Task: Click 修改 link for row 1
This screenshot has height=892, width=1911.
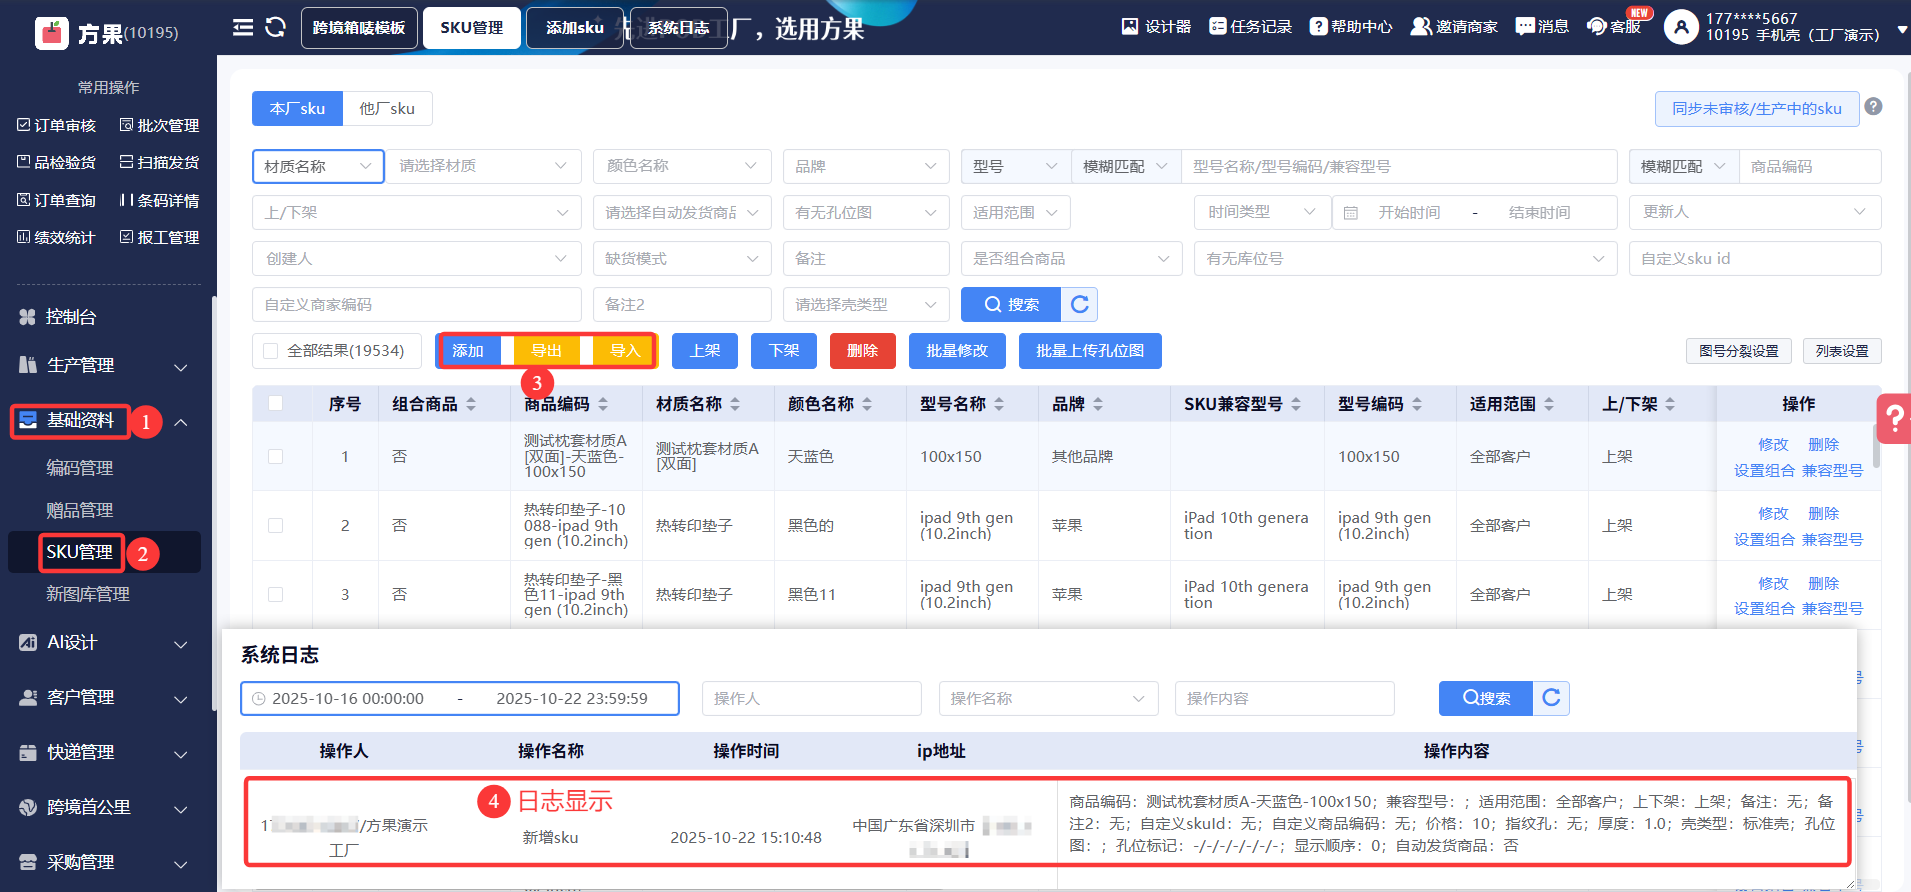Action: coord(1773,444)
